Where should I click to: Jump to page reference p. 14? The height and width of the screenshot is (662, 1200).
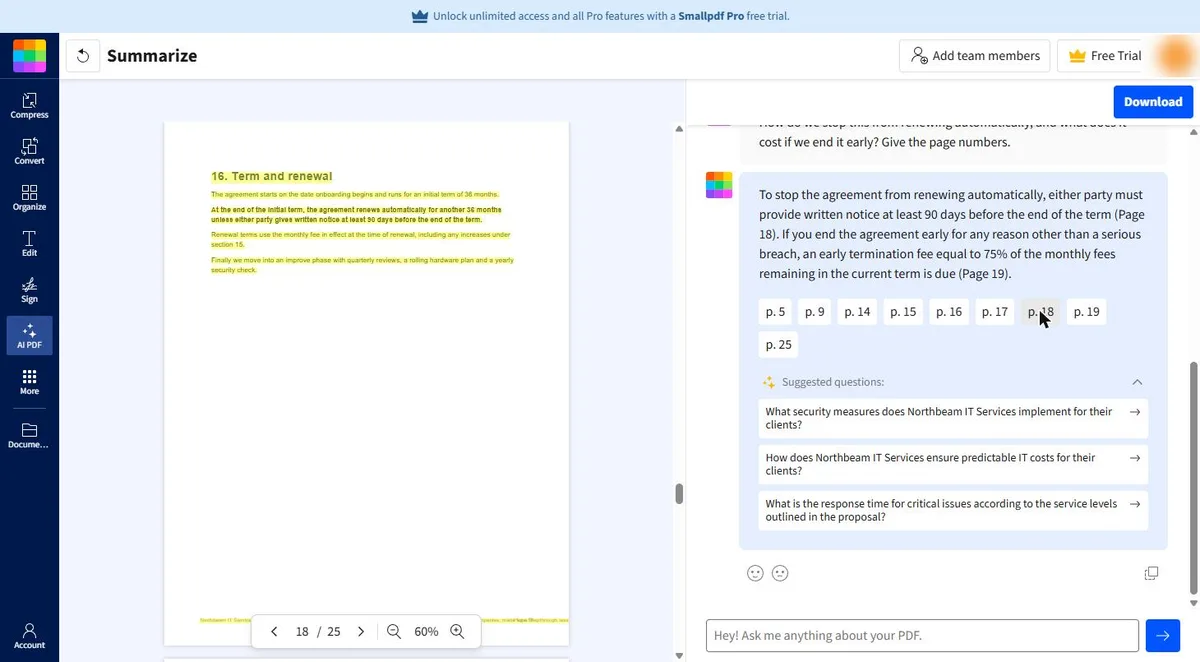pos(857,312)
